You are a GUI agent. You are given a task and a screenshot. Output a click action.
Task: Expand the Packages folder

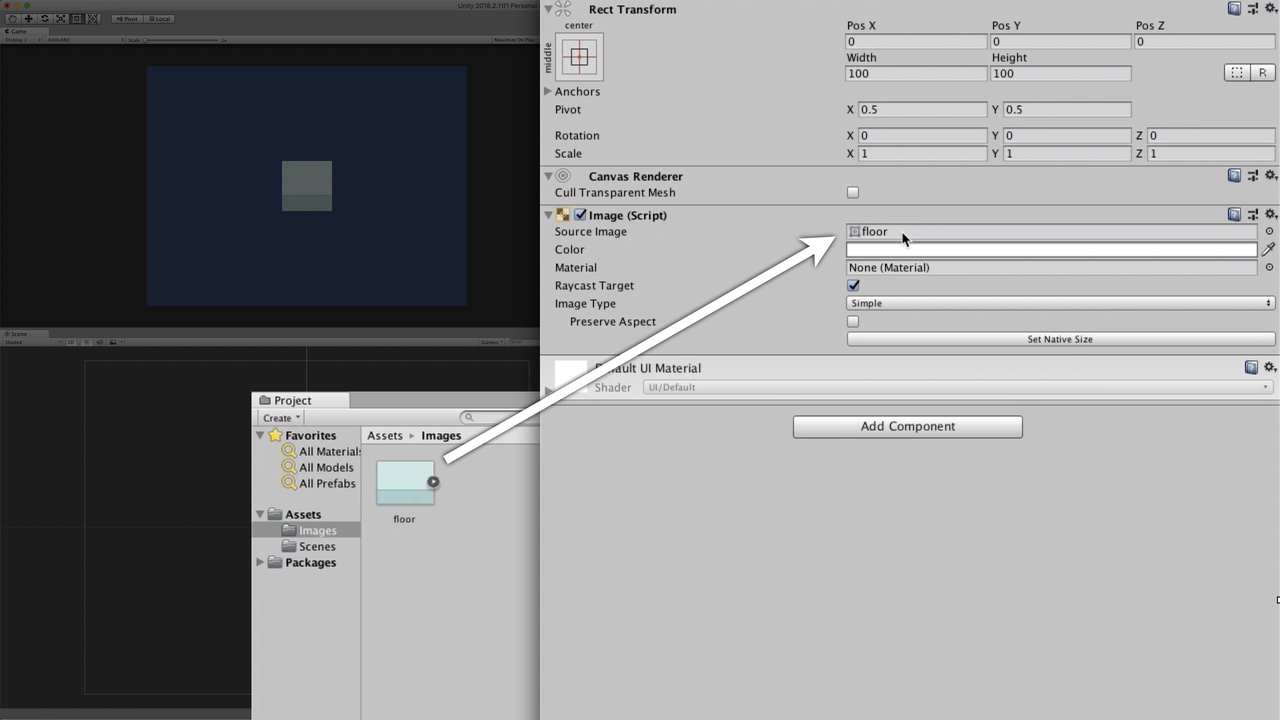[261, 562]
